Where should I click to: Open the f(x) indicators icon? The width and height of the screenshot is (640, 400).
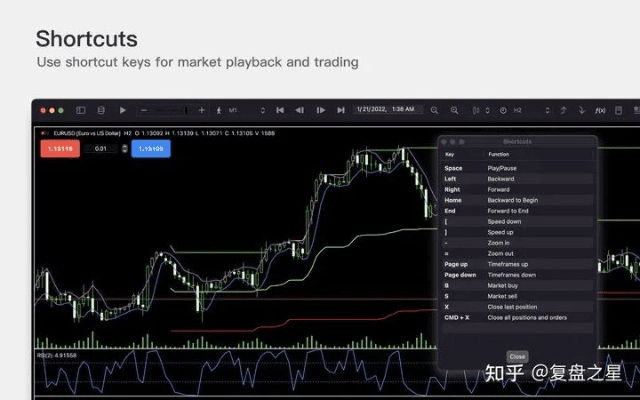click(x=600, y=110)
